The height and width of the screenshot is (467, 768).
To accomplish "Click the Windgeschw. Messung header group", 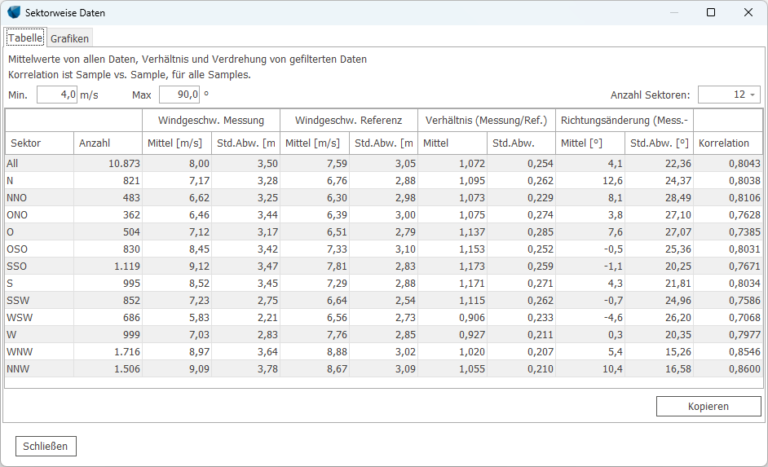I will point(211,120).
